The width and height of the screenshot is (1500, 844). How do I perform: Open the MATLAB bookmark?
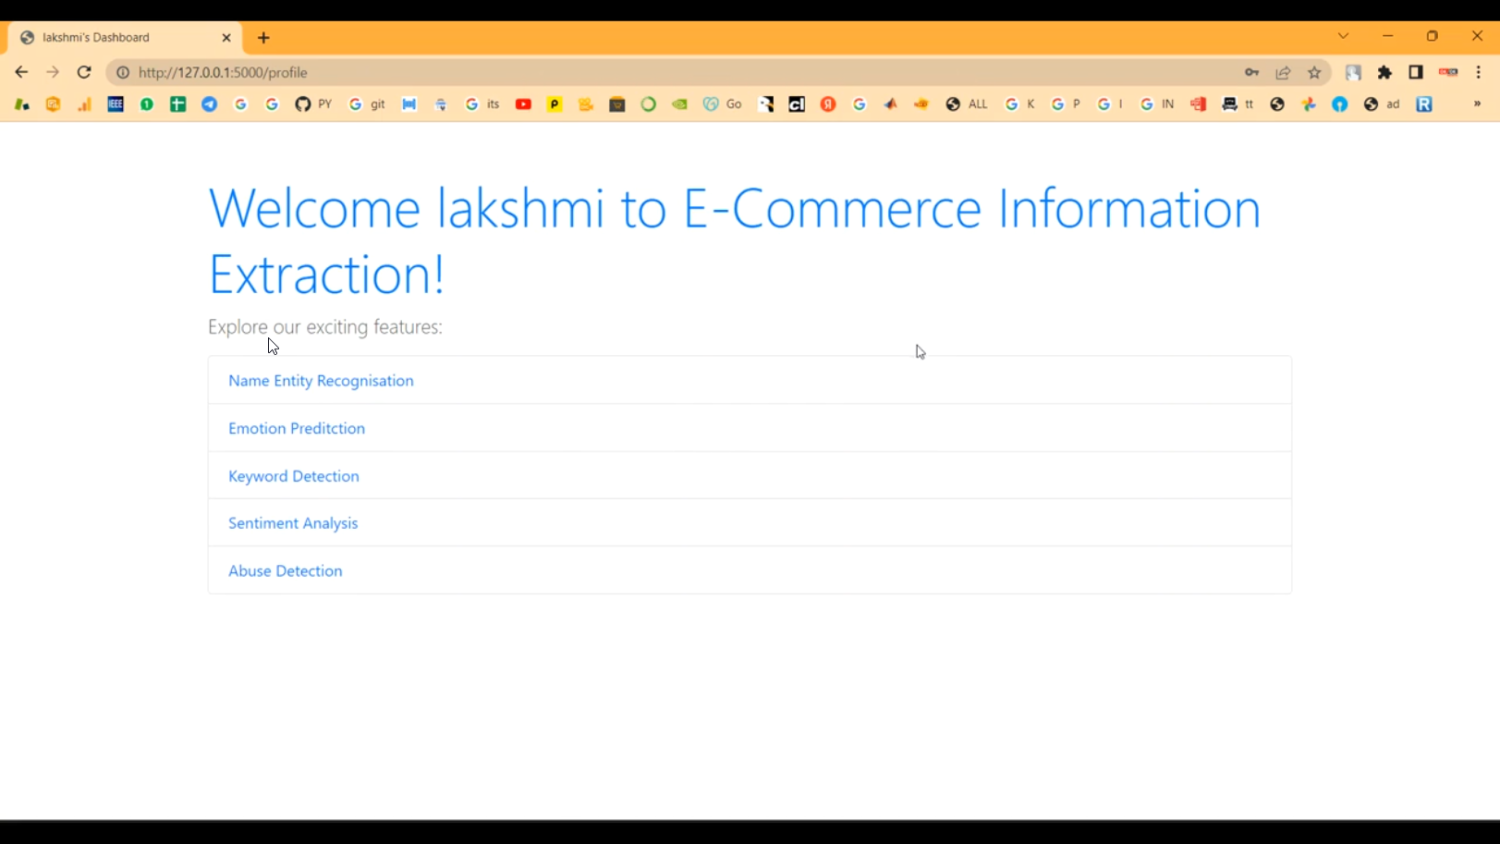point(890,104)
